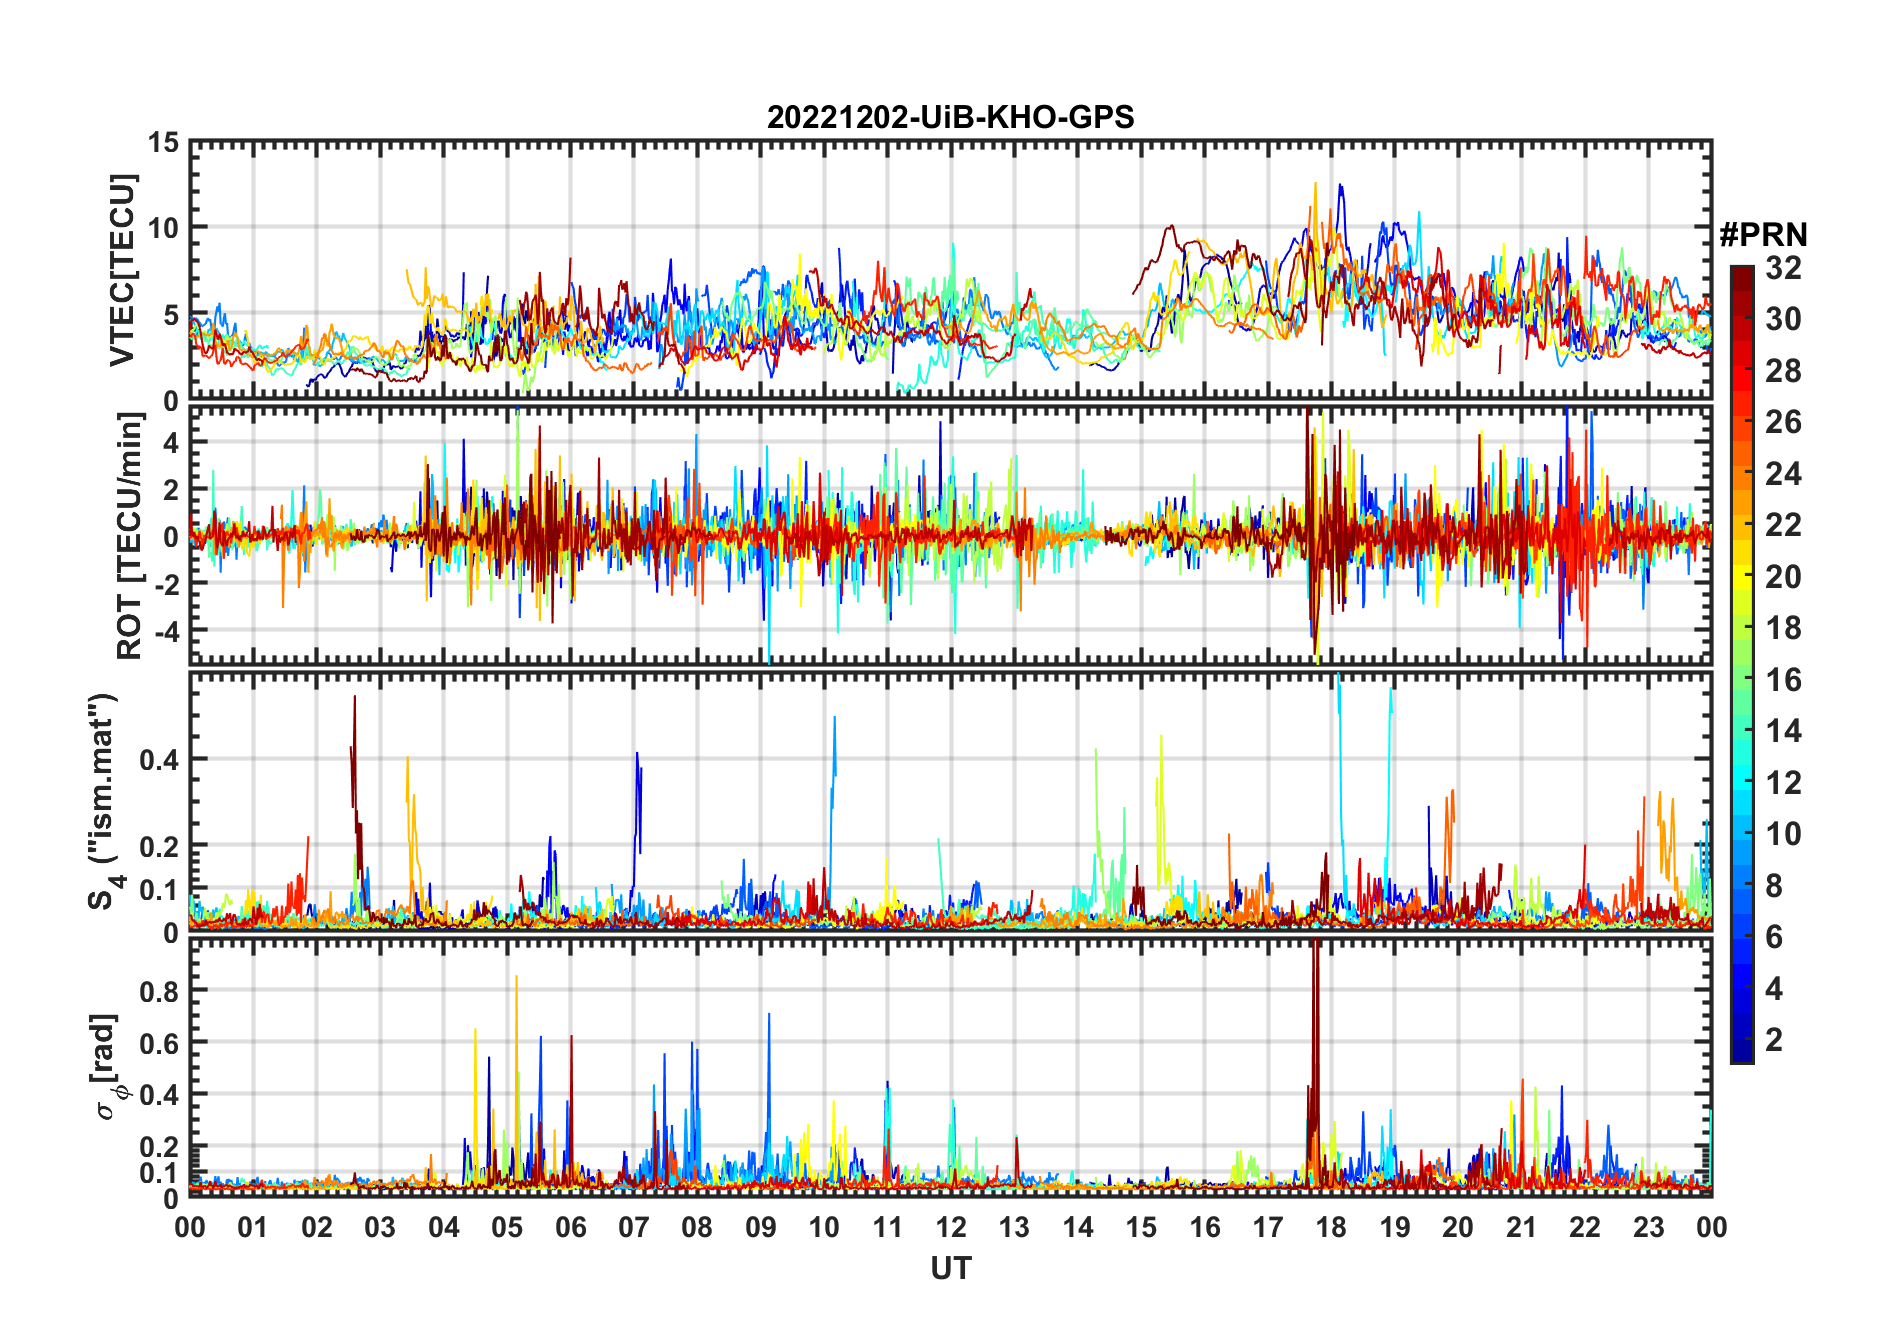1902x1330 pixels.
Task: Select colorbar tick label 26
Action: pyautogui.click(x=1783, y=422)
